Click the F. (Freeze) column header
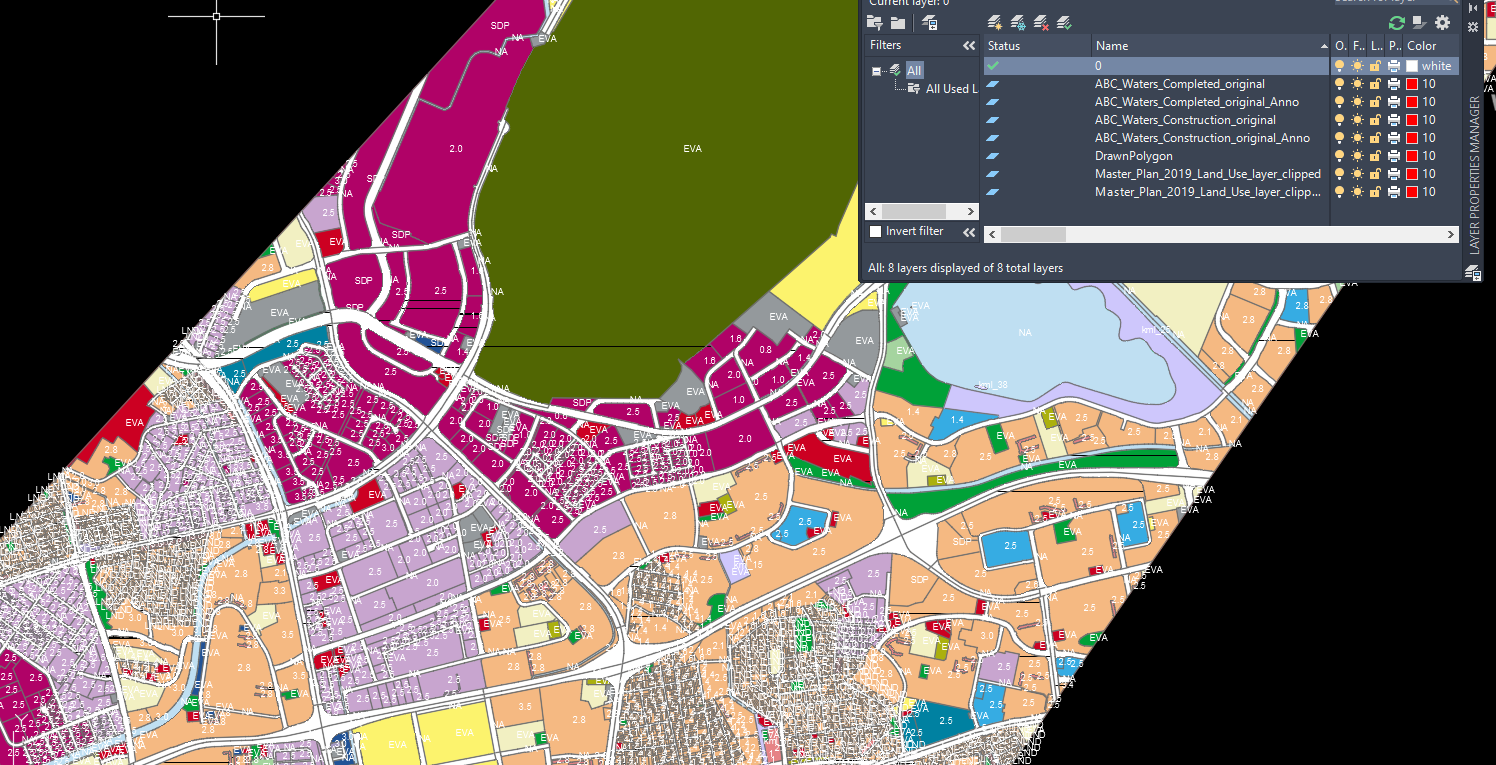The width and height of the screenshot is (1496, 765). tap(1358, 46)
